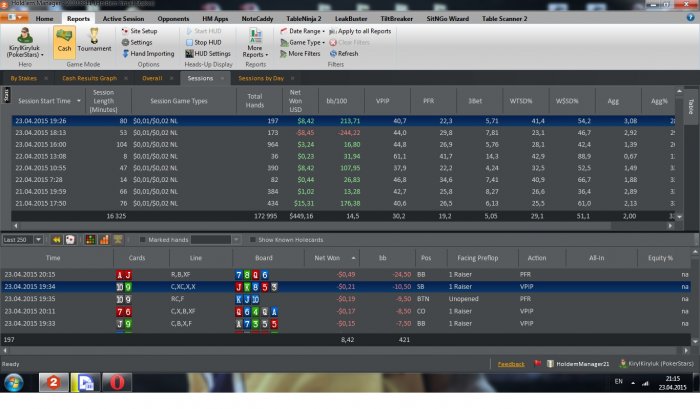700x409 pixels.
Task: Close the Overall report tab
Action: coord(171,78)
